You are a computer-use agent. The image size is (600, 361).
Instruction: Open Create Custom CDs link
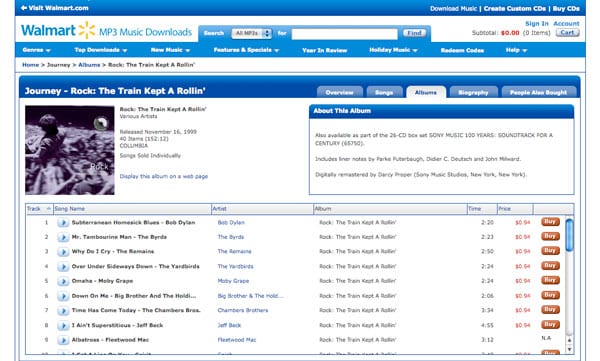(515, 8)
